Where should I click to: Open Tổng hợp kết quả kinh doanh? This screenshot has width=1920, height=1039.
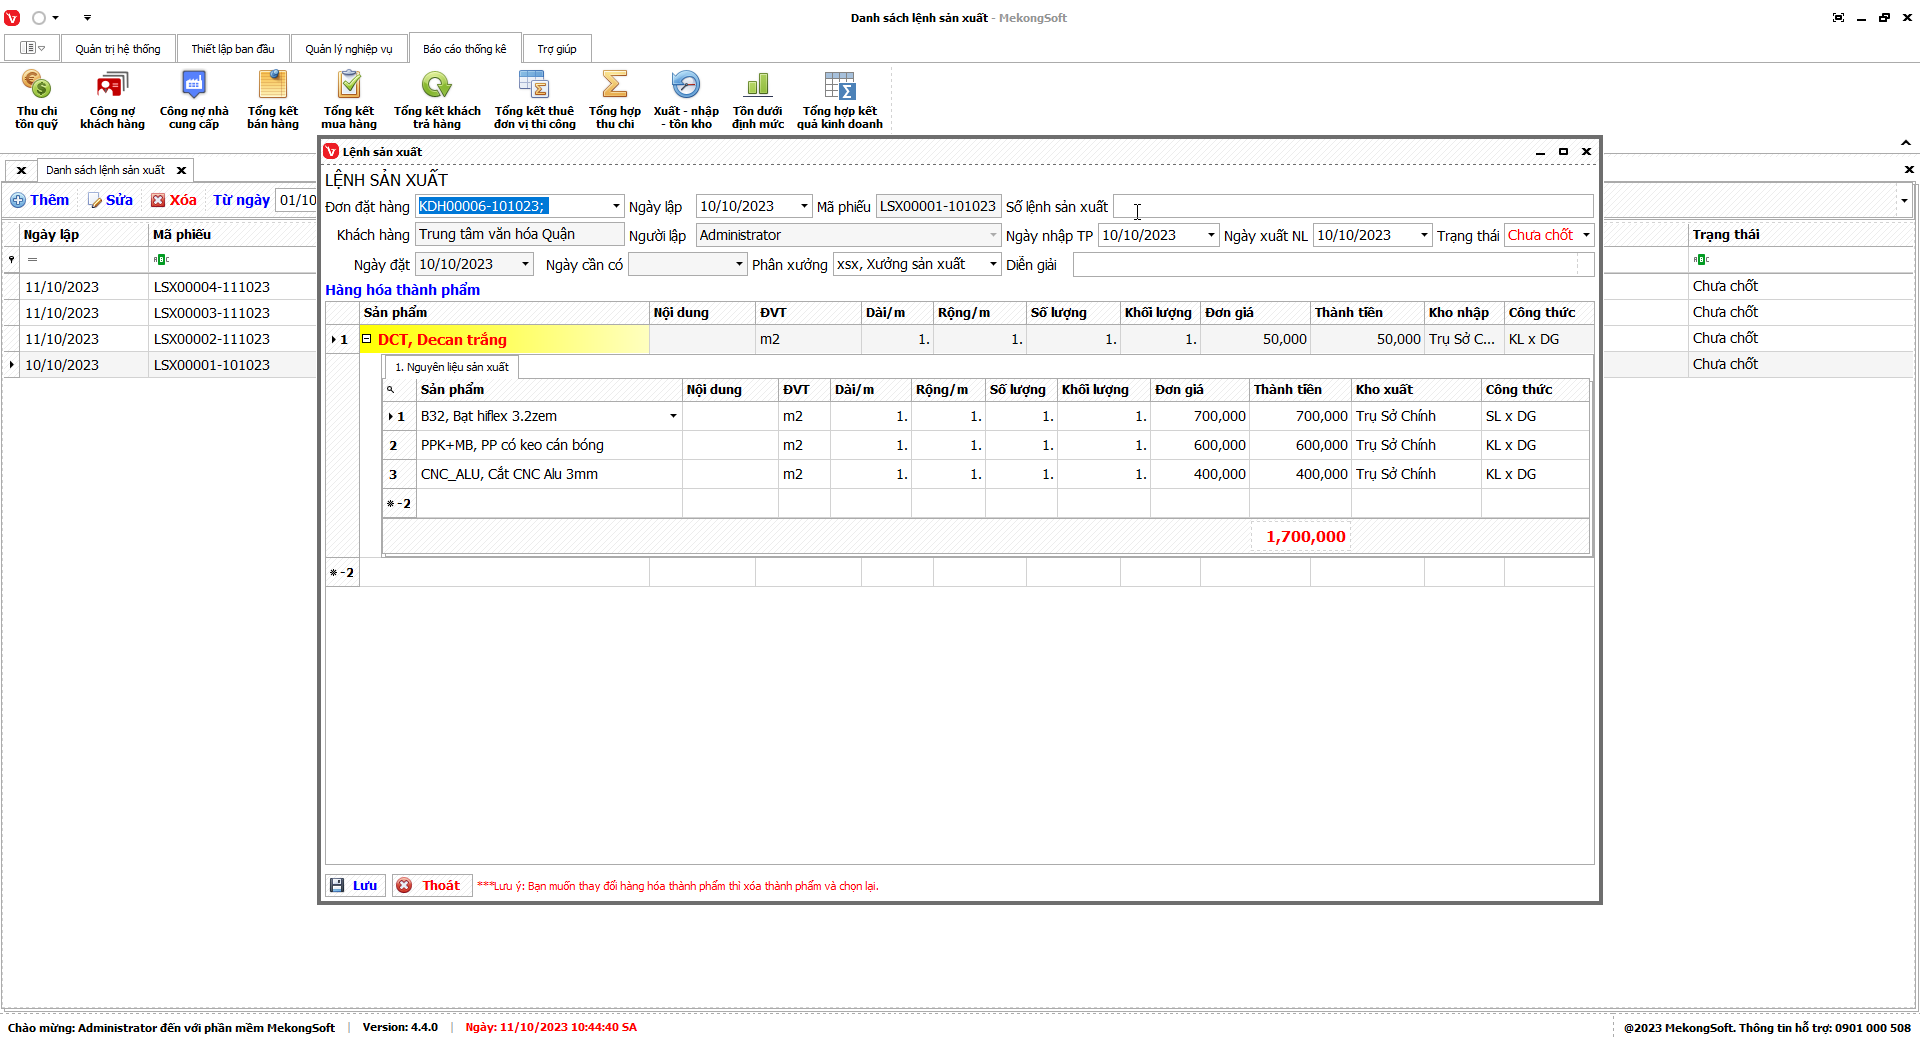pos(840,99)
